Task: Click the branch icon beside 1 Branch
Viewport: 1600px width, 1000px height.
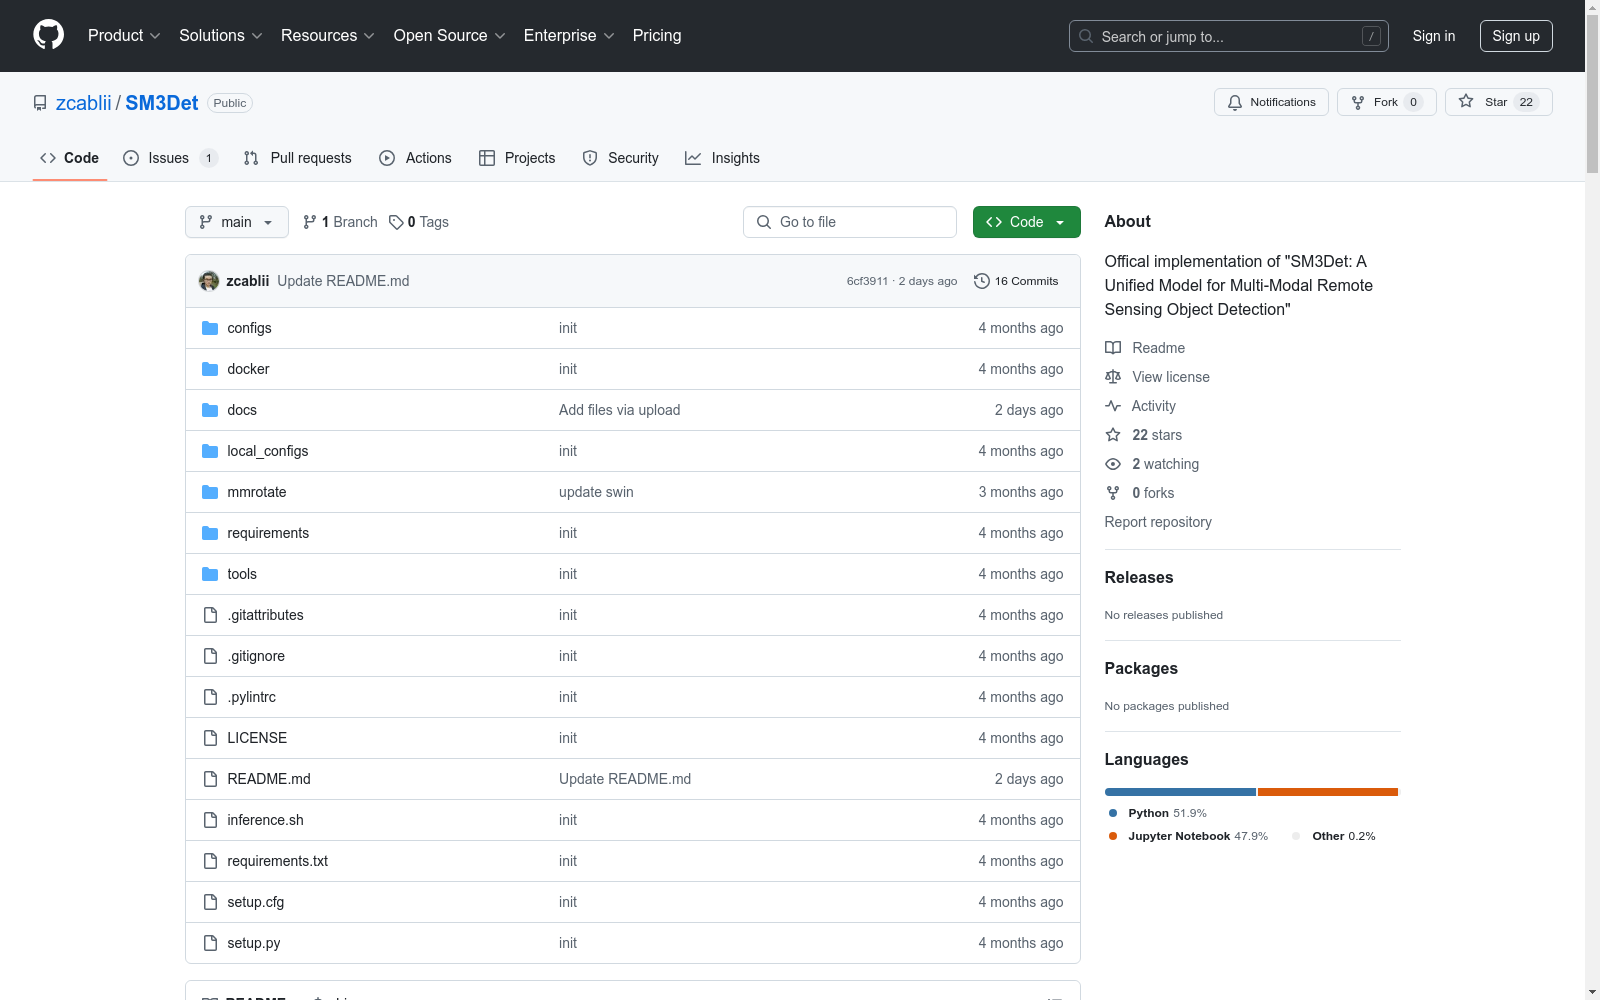Action: tap(310, 222)
